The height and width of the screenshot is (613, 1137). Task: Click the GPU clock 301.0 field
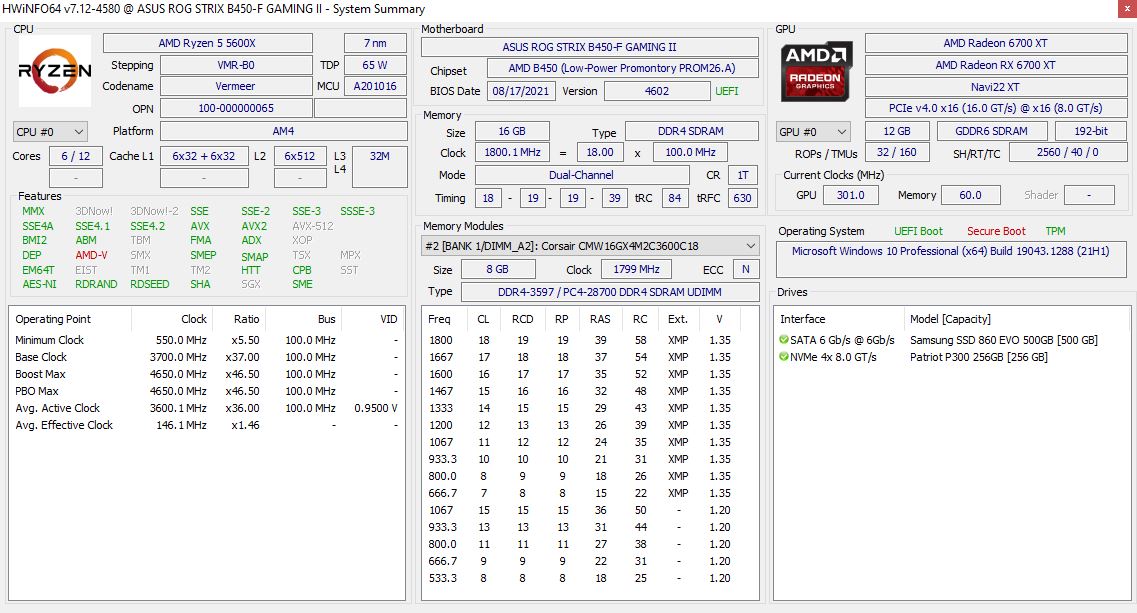click(851, 195)
